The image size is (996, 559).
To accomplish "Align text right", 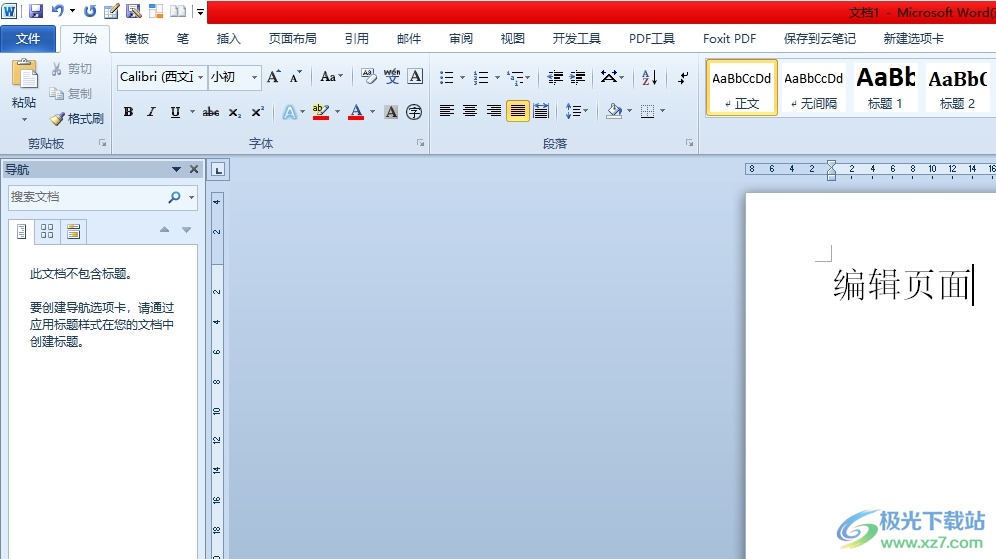I will click(x=494, y=111).
